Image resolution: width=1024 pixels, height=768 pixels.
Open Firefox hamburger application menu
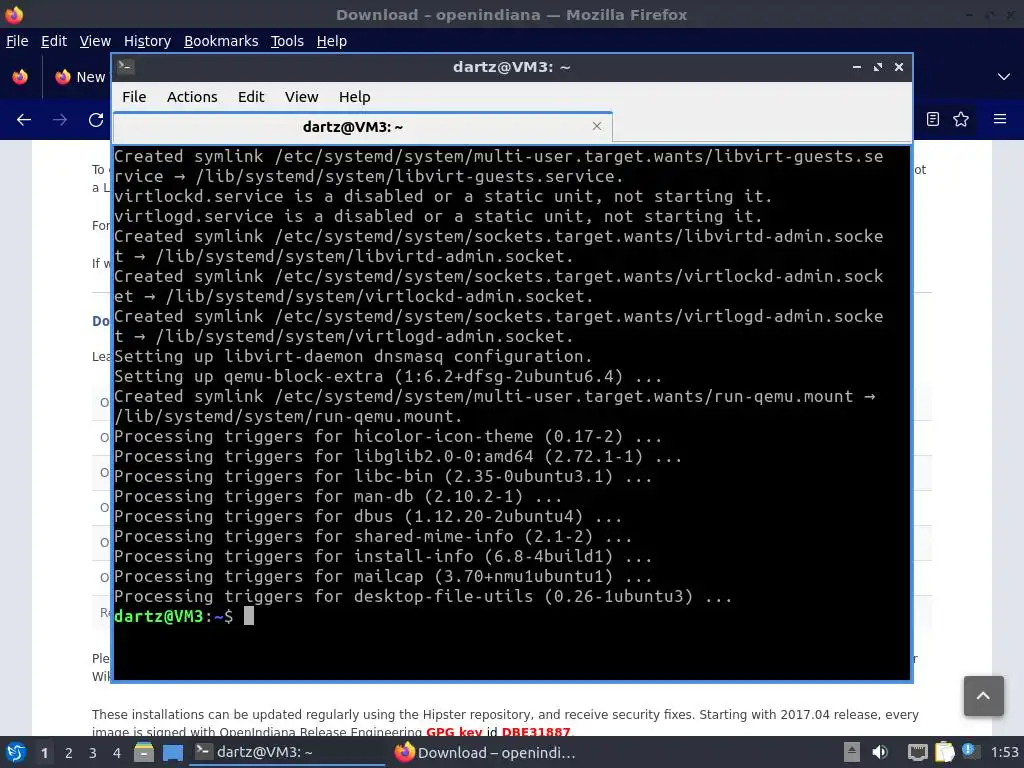click(1000, 119)
